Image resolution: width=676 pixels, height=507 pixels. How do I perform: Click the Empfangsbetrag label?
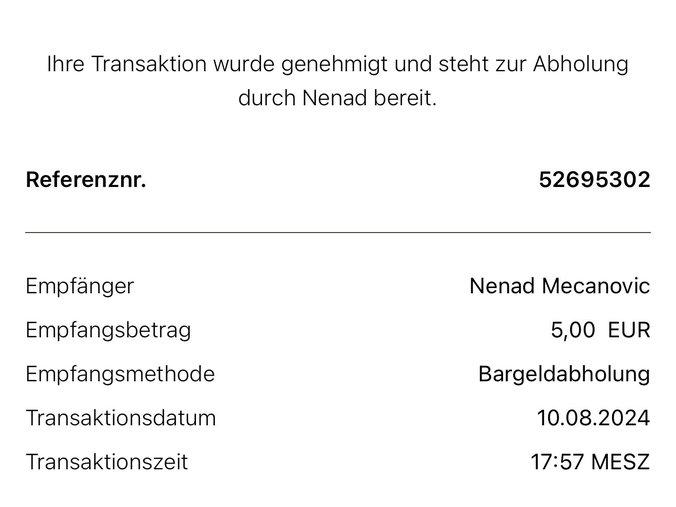click(x=107, y=330)
